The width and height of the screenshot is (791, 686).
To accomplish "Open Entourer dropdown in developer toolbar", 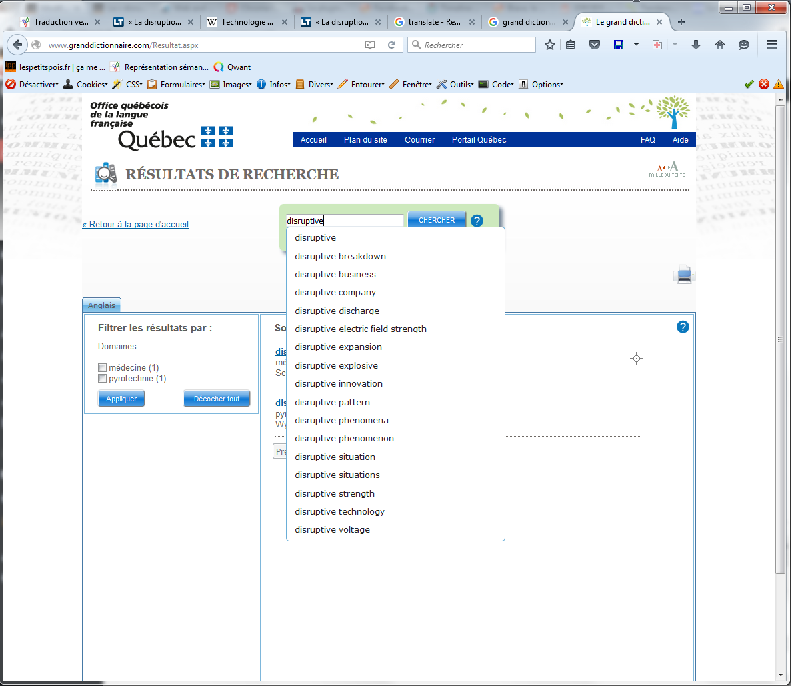I will [361, 84].
